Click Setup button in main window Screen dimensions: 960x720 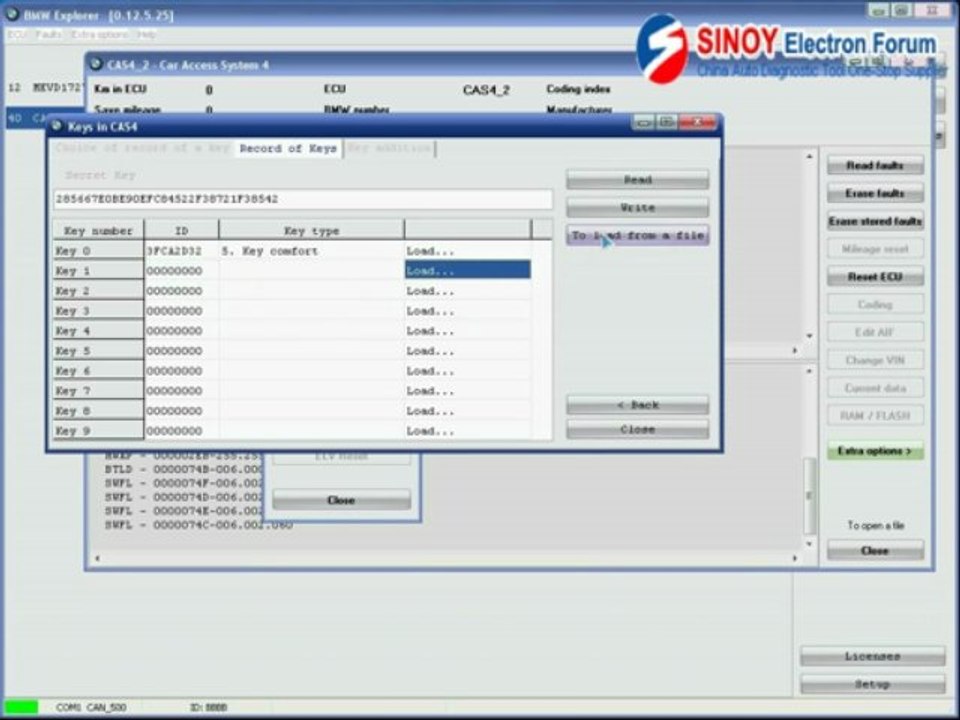872,684
